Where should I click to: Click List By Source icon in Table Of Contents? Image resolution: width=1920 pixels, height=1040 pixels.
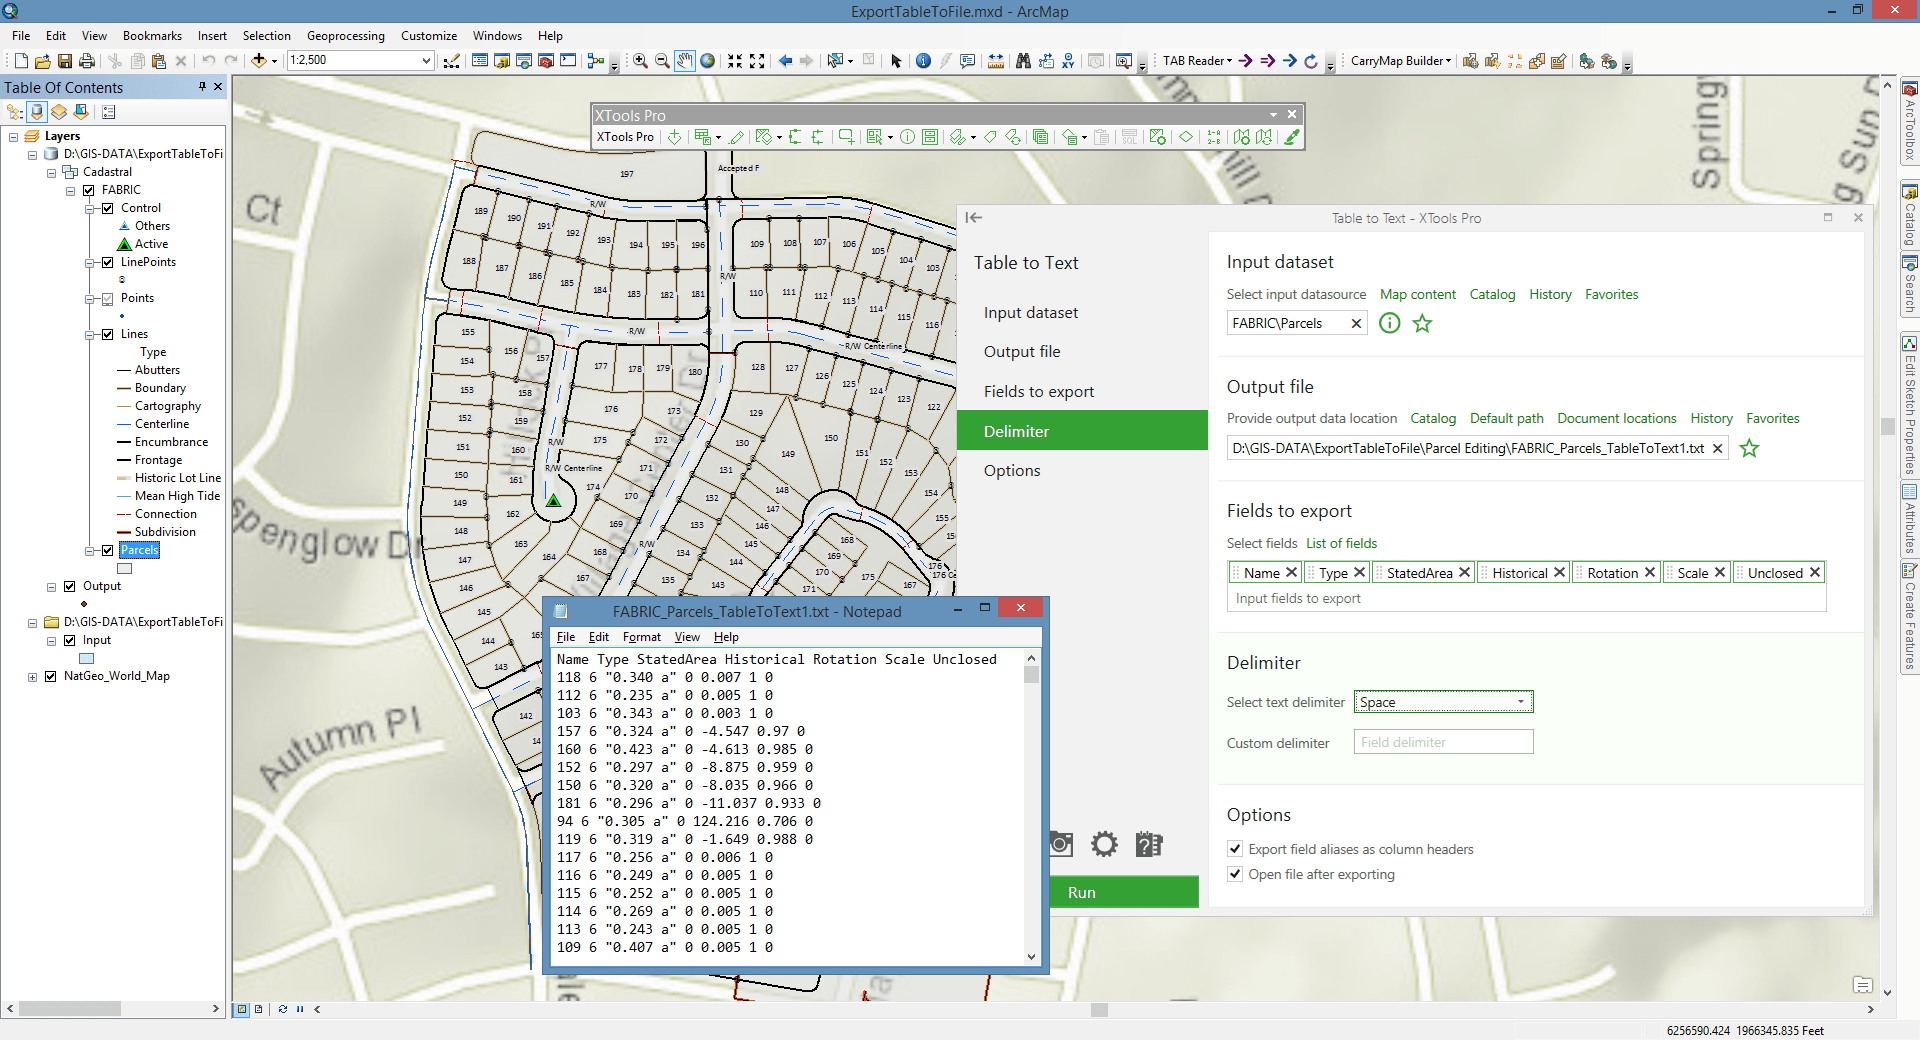click(37, 112)
